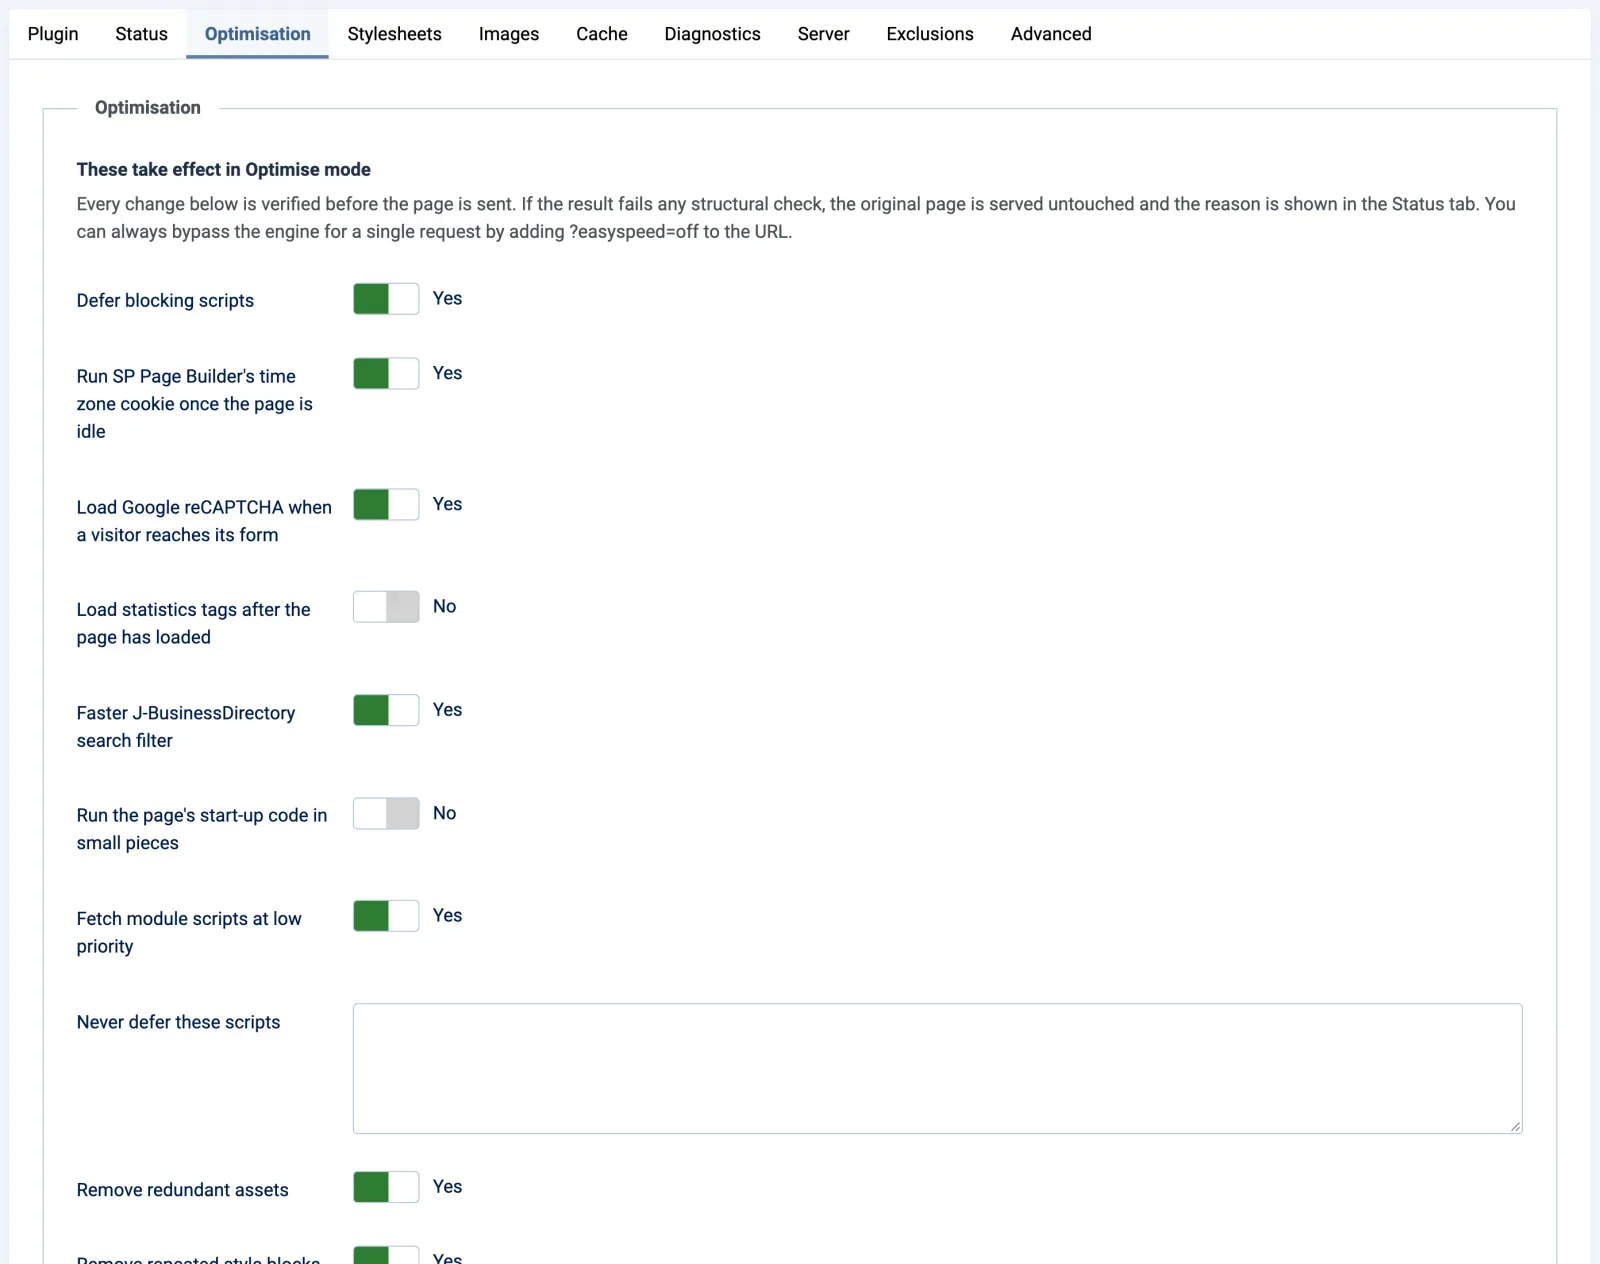Open the Plugin tab
This screenshot has width=1600, height=1264.
tap(53, 34)
